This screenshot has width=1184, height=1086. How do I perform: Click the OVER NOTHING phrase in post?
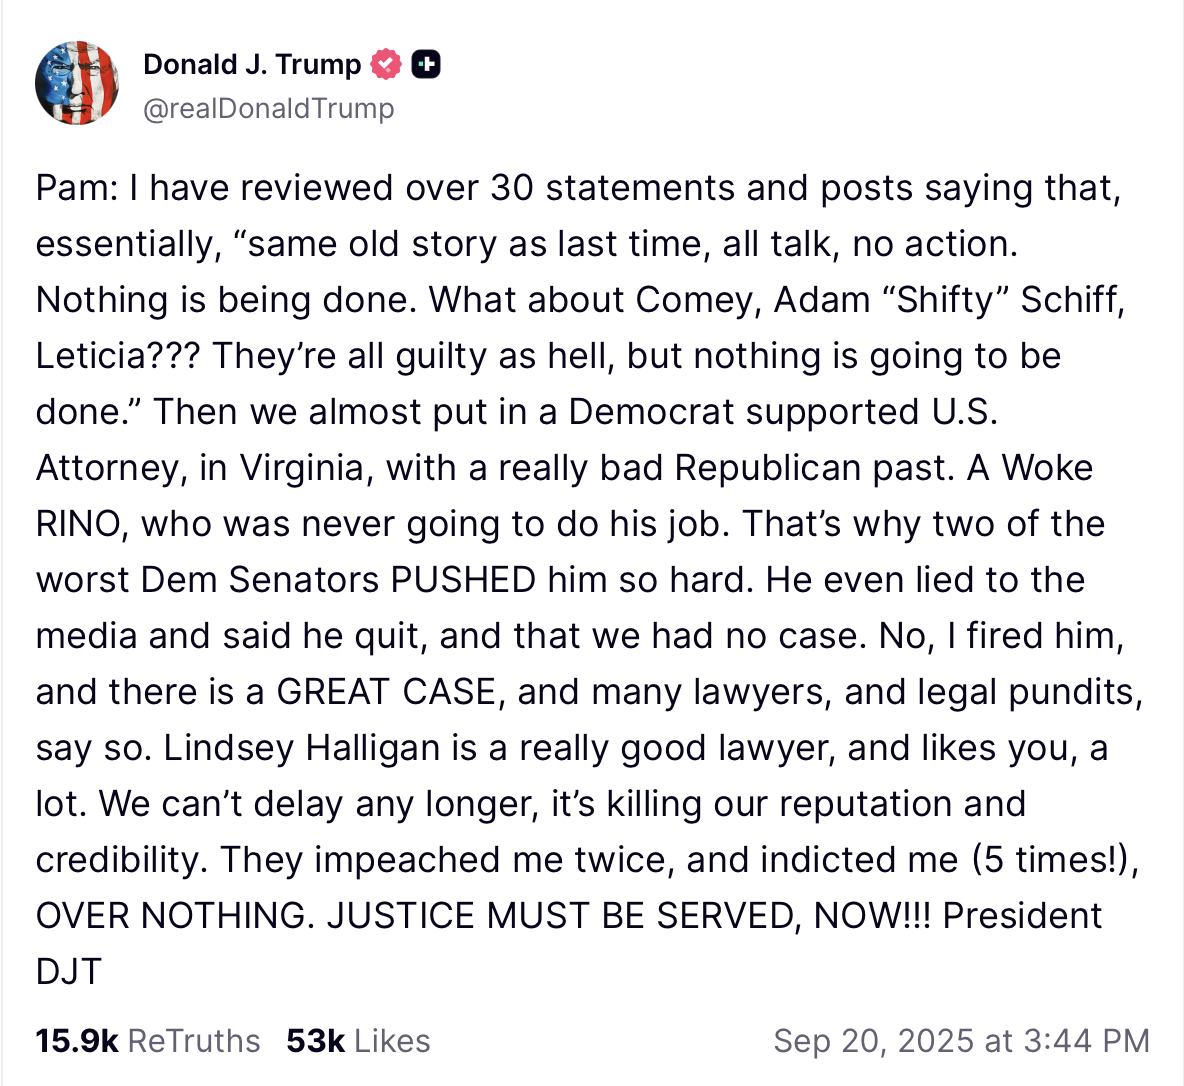[x=170, y=916]
